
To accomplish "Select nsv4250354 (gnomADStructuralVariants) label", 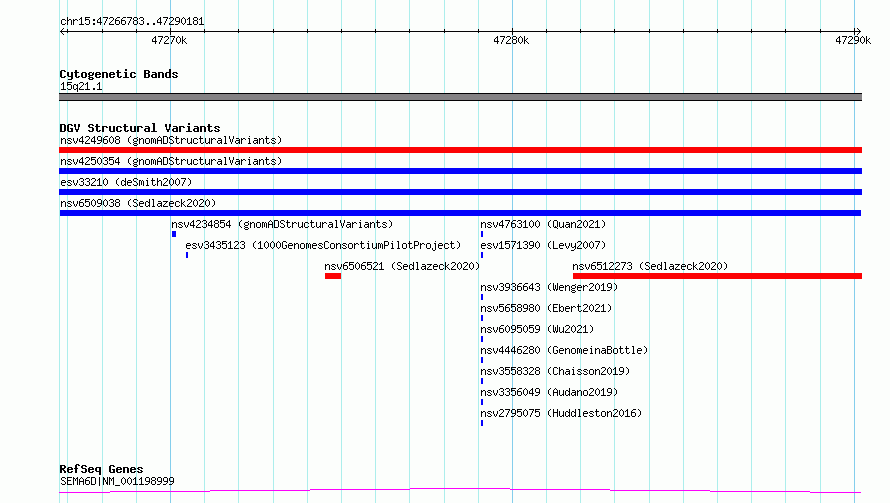I will pos(171,161).
